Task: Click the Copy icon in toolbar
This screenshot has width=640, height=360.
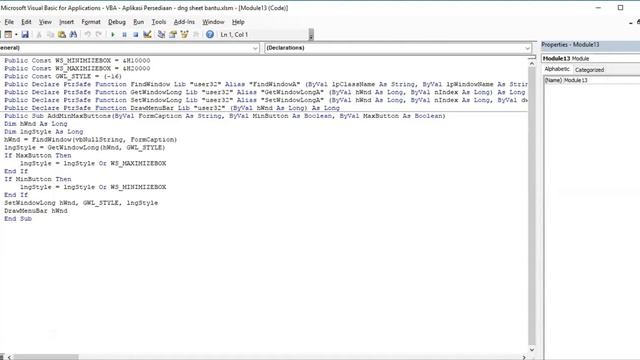Action: tap(50, 35)
